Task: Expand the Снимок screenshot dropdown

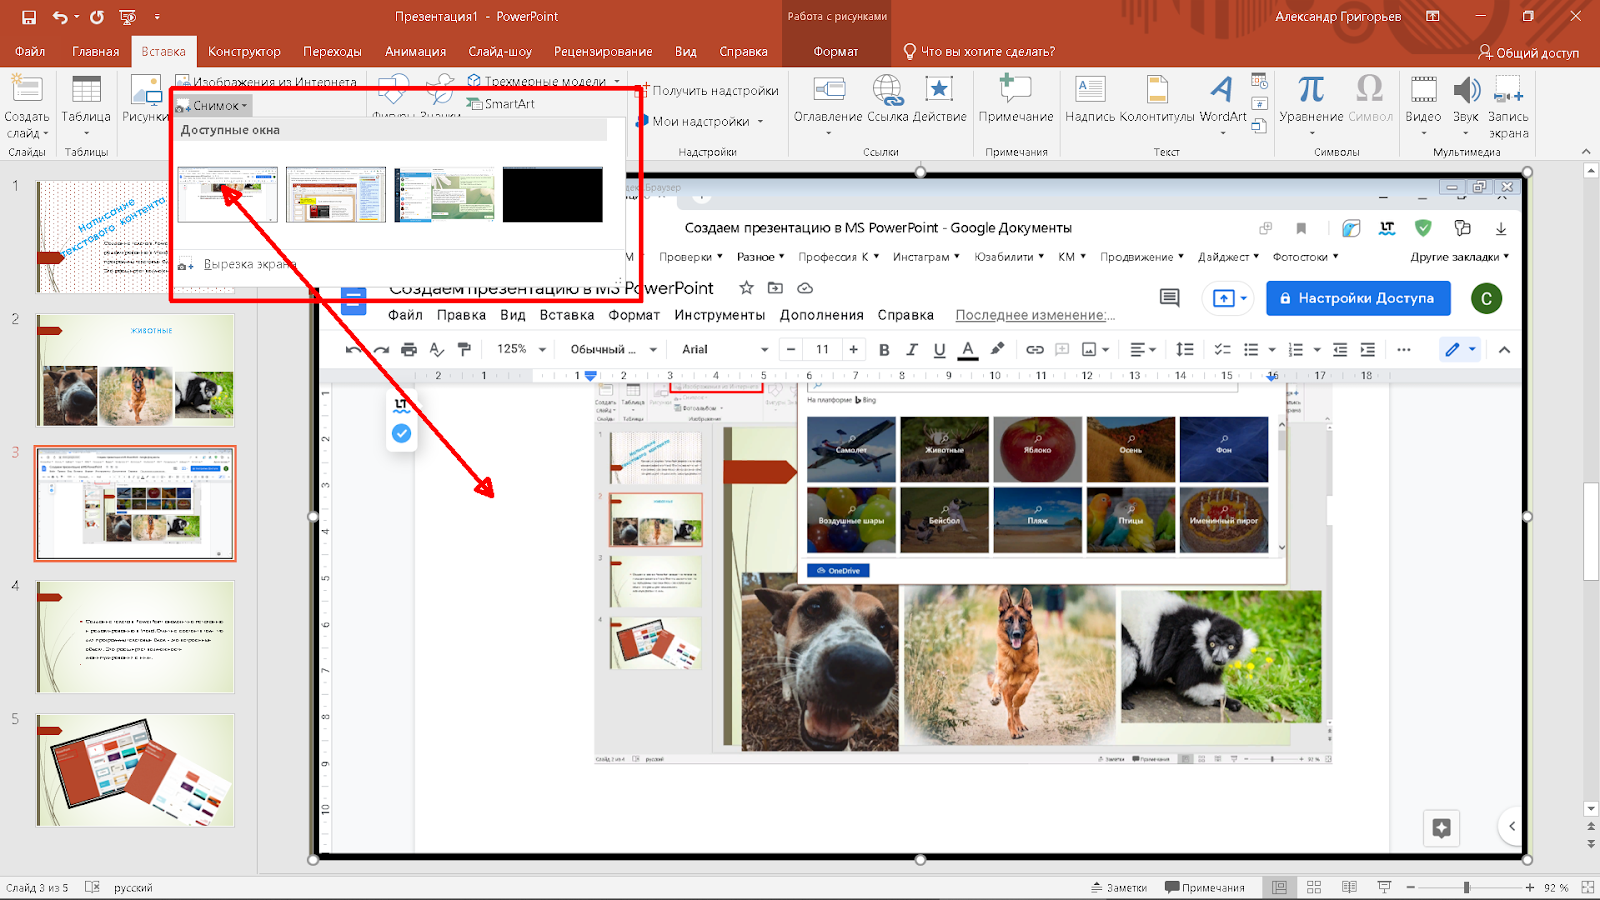Action: click(x=214, y=105)
